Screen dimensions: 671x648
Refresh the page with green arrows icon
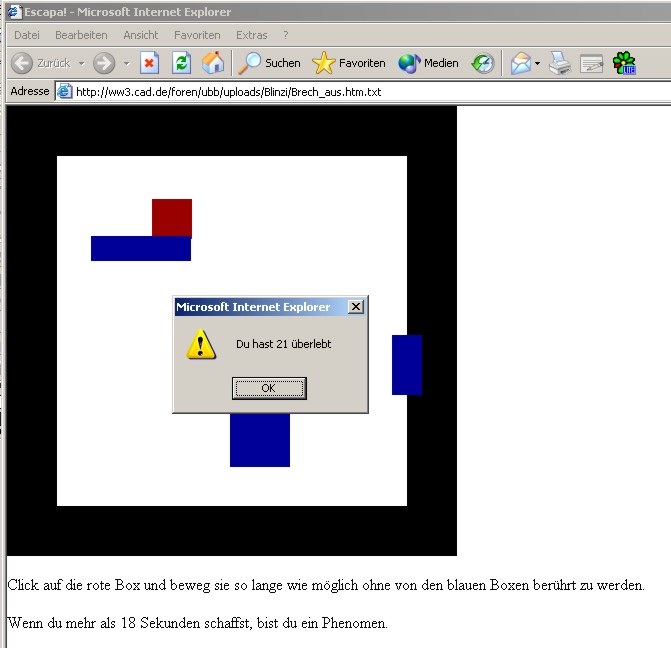181,63
